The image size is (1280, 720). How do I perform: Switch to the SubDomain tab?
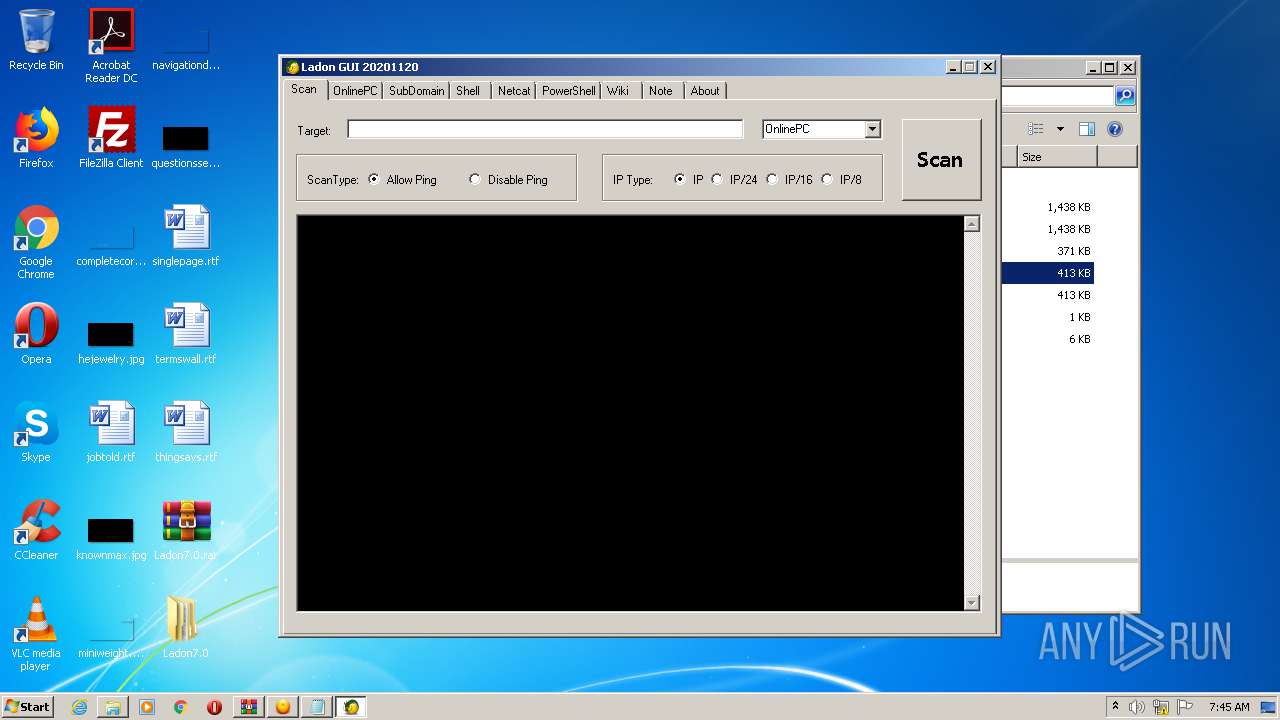tap(417, 90)
